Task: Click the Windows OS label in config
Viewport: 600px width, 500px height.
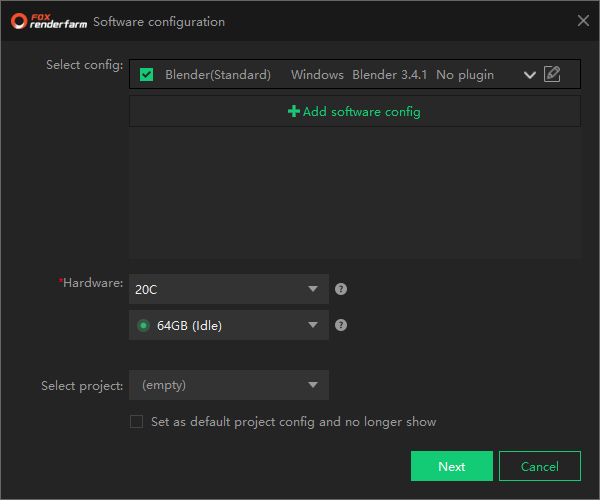Action: tap(317, 75)
